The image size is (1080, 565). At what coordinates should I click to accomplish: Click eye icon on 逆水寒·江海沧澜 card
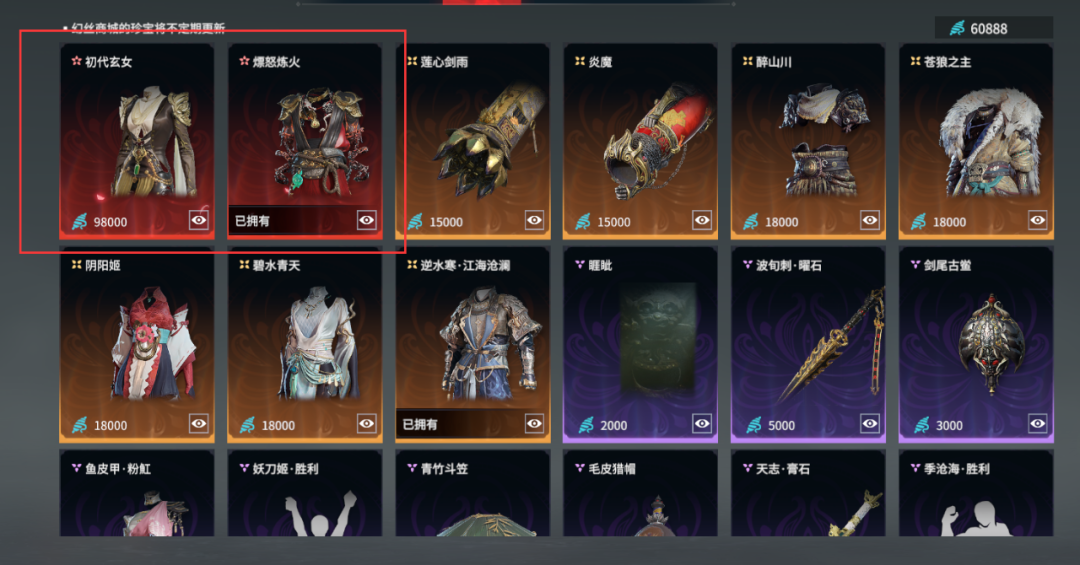534,424
